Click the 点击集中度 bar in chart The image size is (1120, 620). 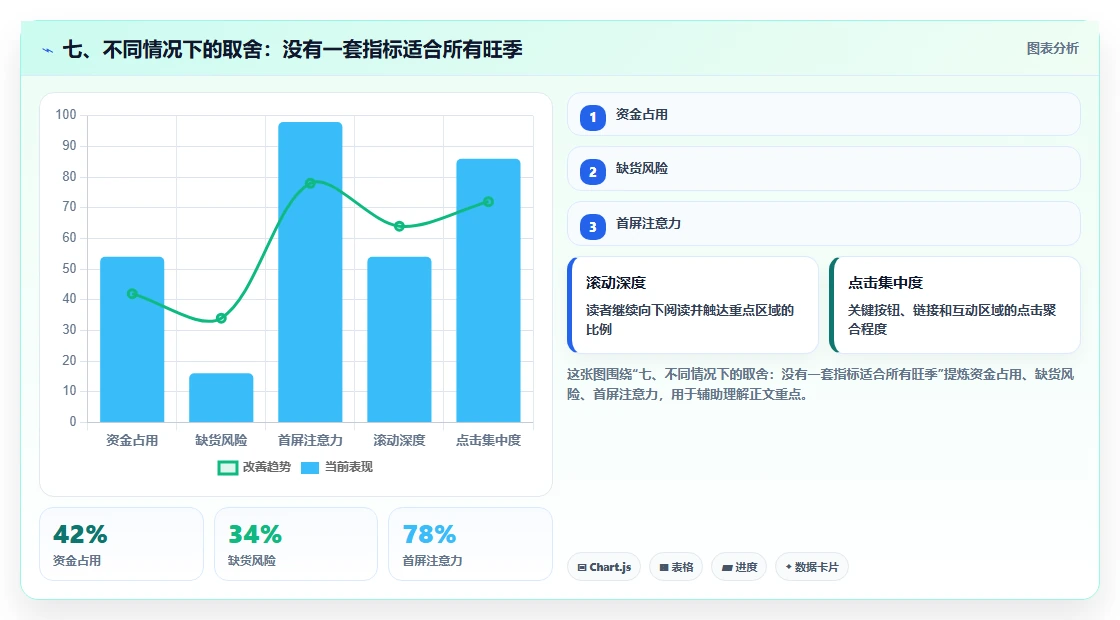click(x=489, y=291)
